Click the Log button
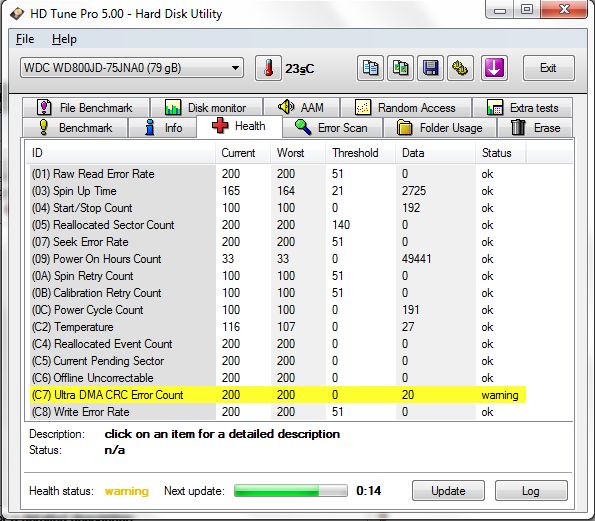Screen dimensions: 595x521 (x=531, y=491)
